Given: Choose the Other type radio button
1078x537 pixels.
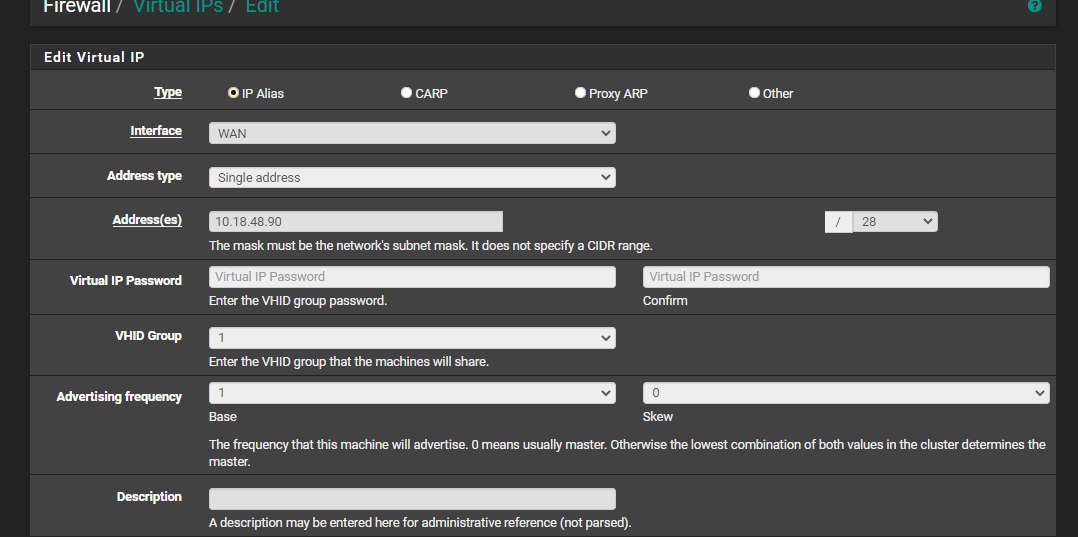Looking at the screenshot, I should 754,93.
